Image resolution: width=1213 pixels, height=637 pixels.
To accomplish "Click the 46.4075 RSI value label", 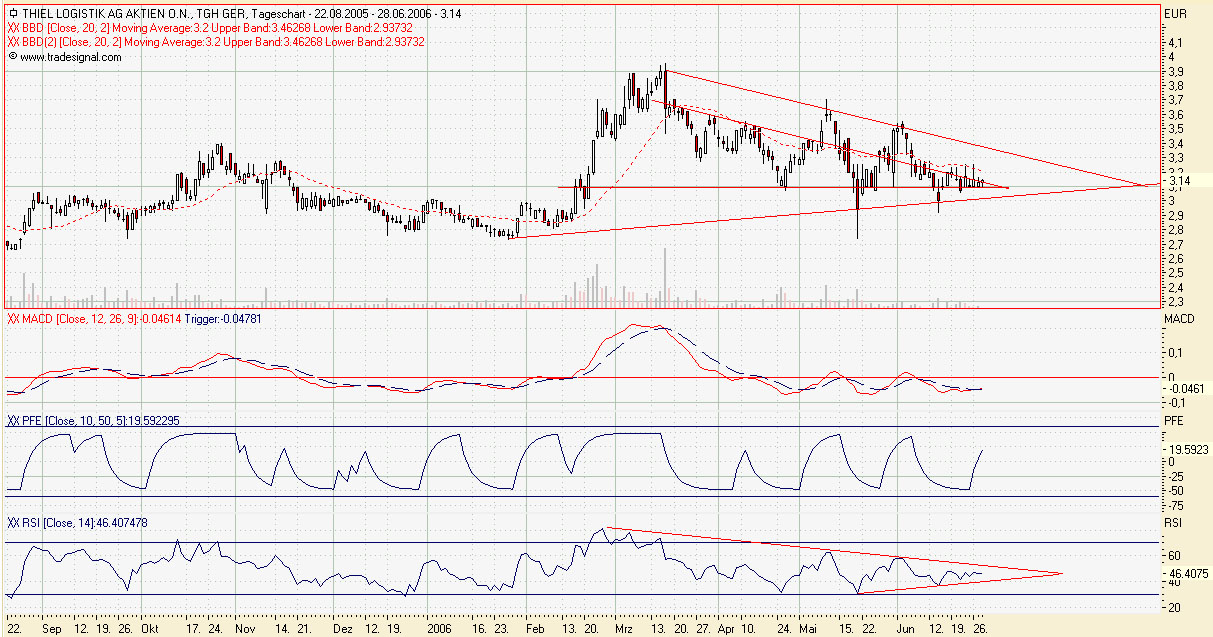I will point(1186,575).
